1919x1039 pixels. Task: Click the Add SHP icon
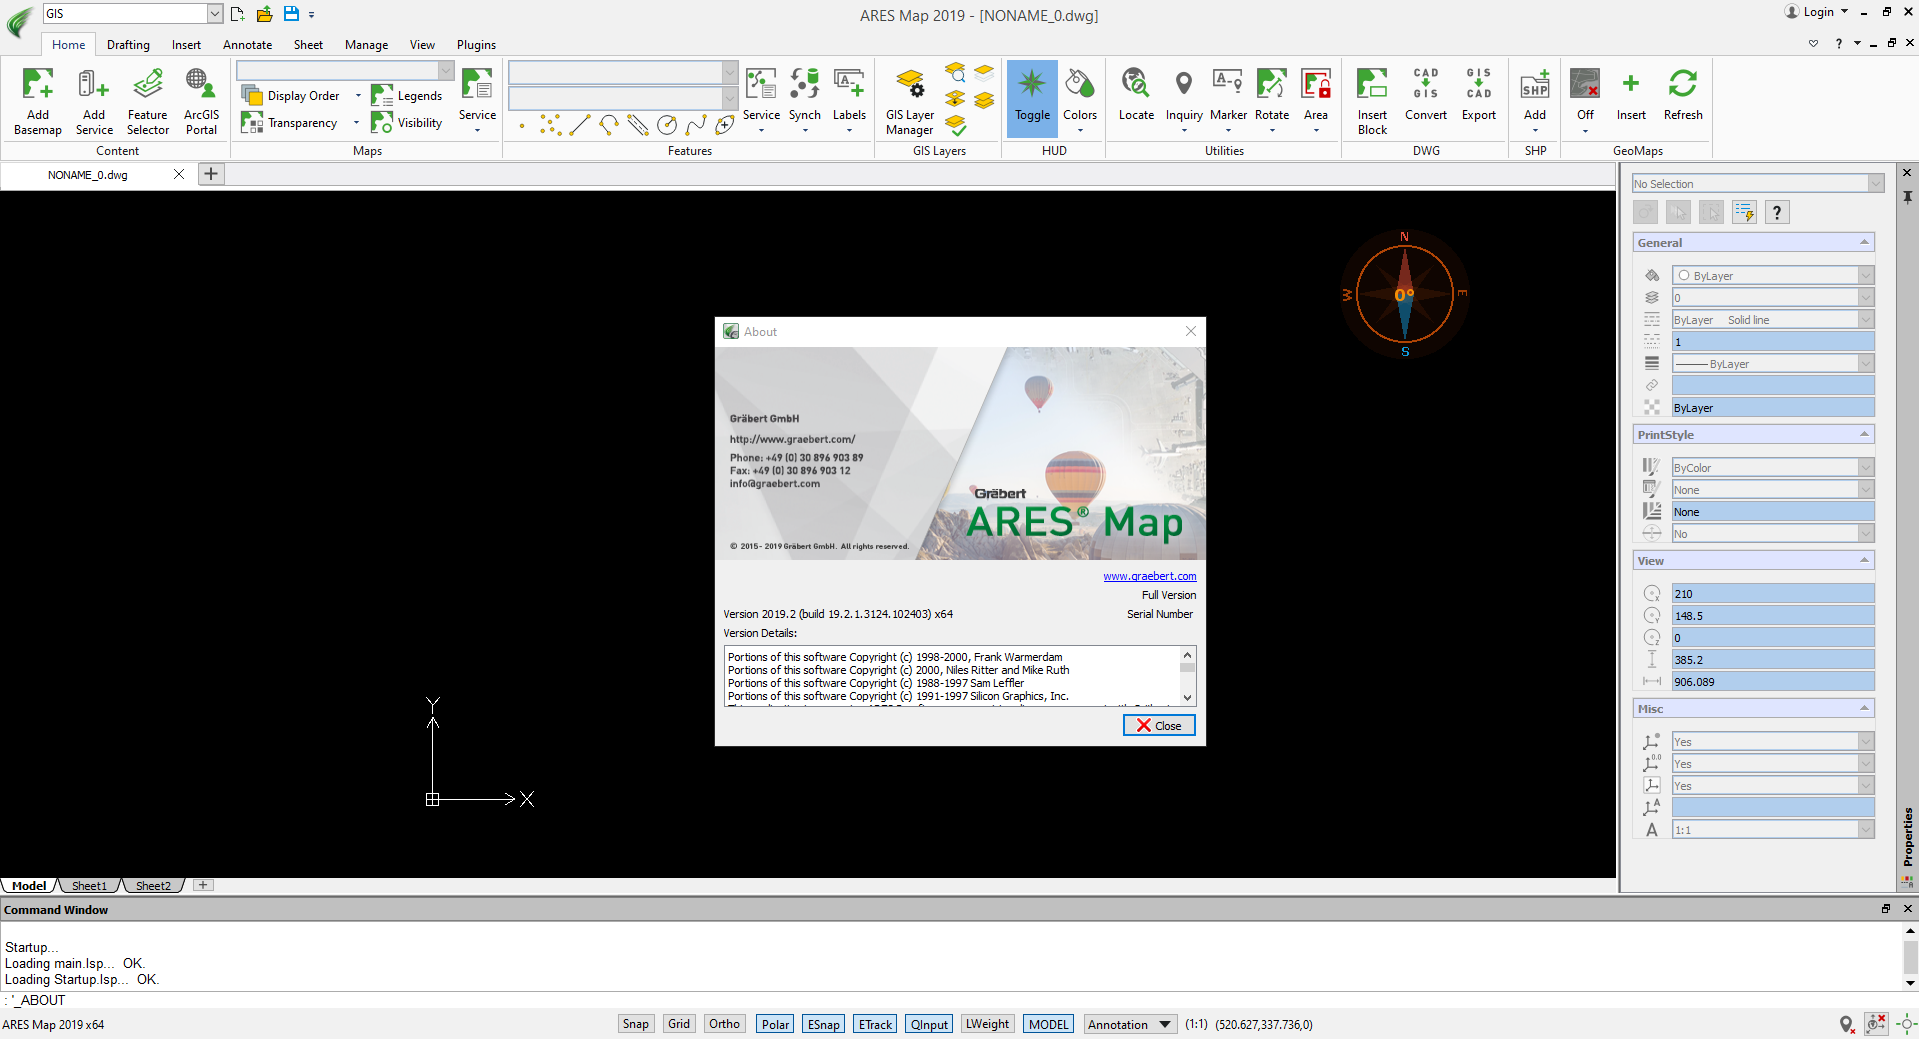pyautogui.click(x=1534, y=85)
